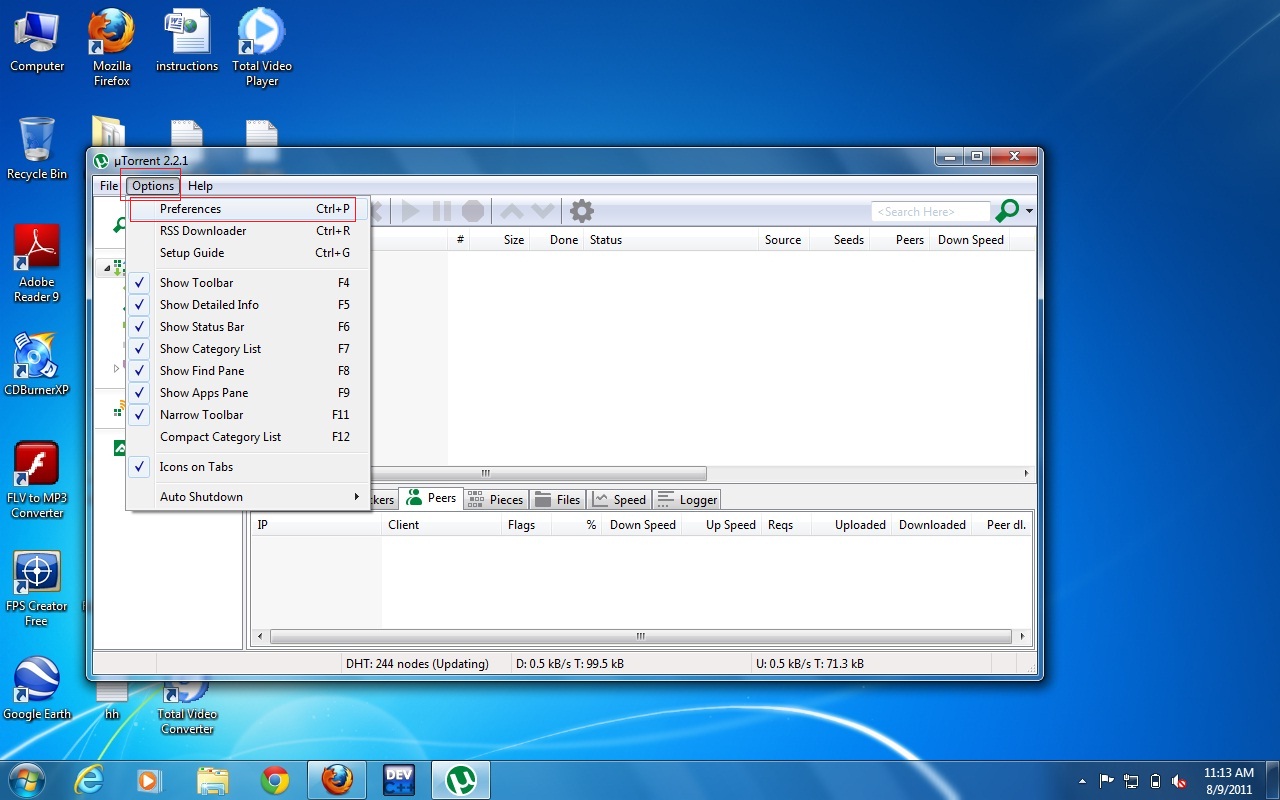Close the Options menu by clicking Options
The image size is (1280, 800).
pyautogui.click(x=153, y=186)
